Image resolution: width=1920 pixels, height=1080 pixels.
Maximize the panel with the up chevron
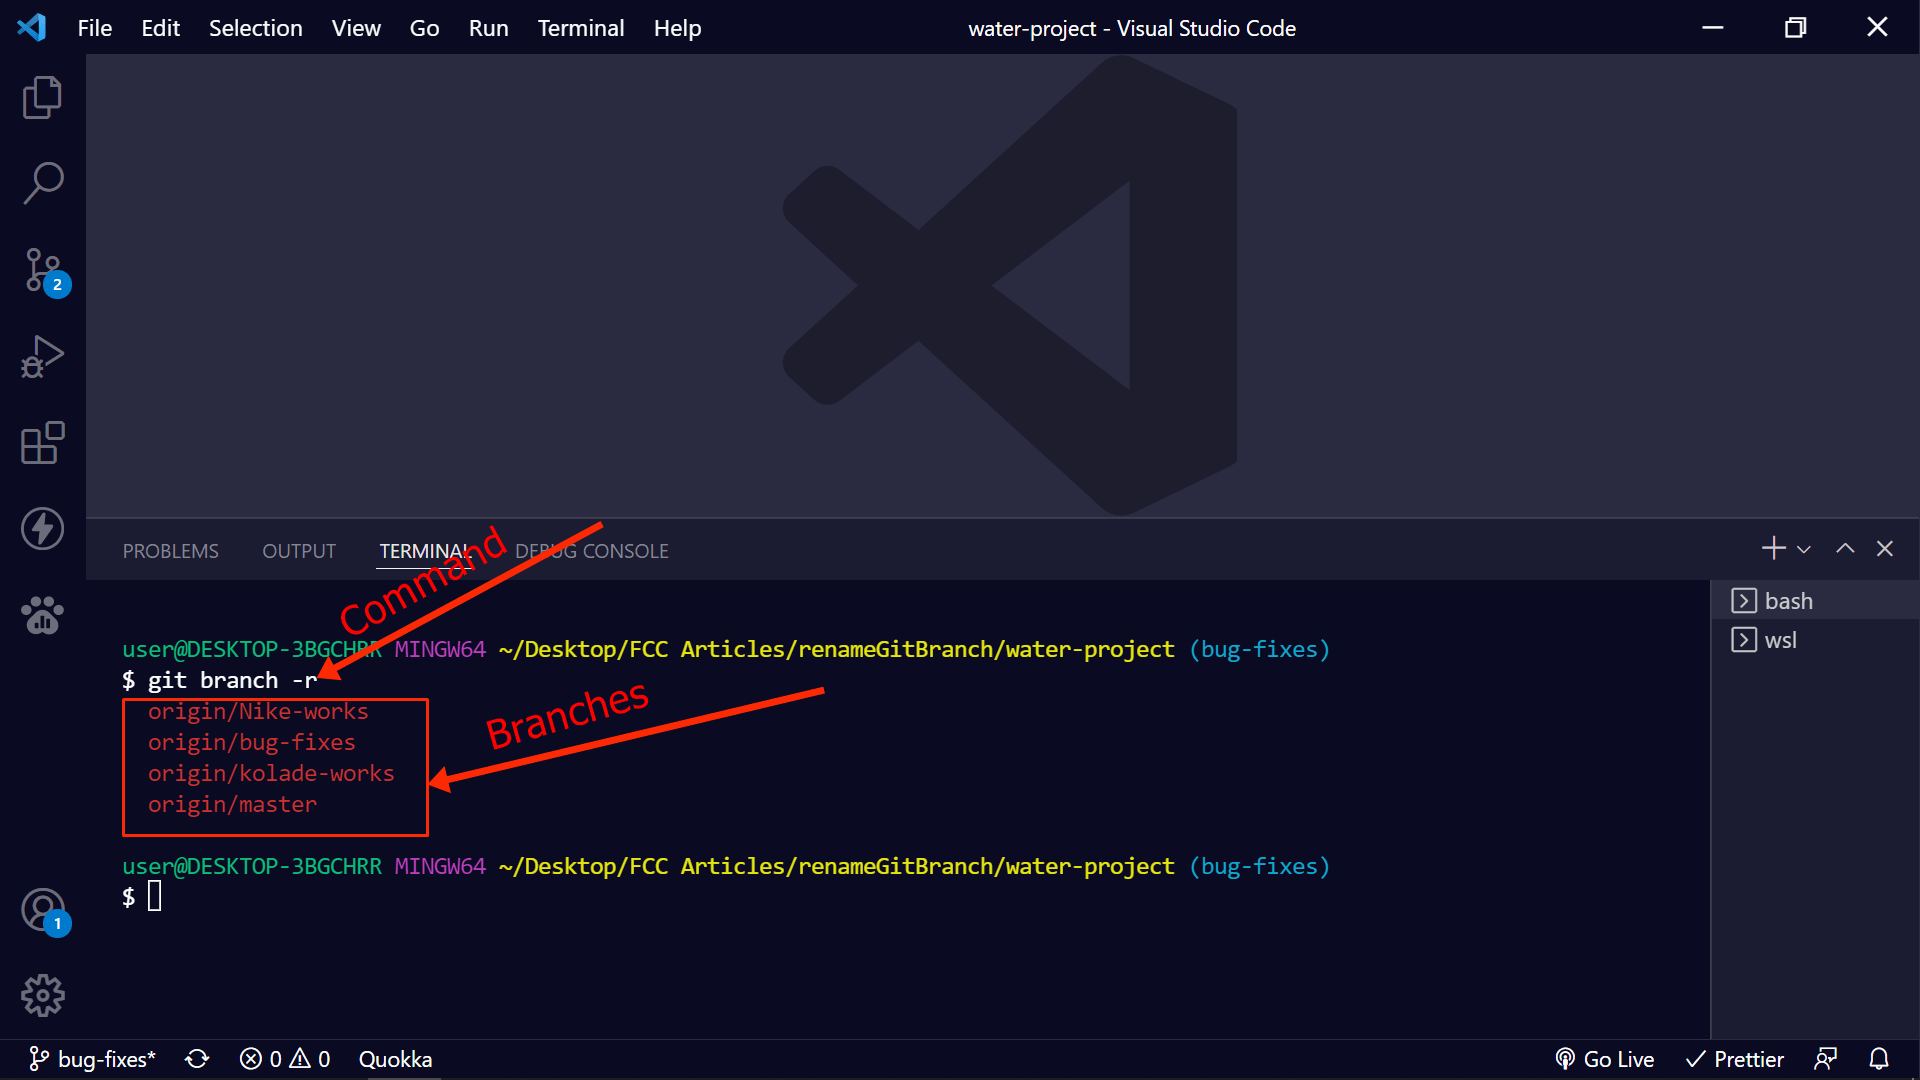coord(1845,548)
